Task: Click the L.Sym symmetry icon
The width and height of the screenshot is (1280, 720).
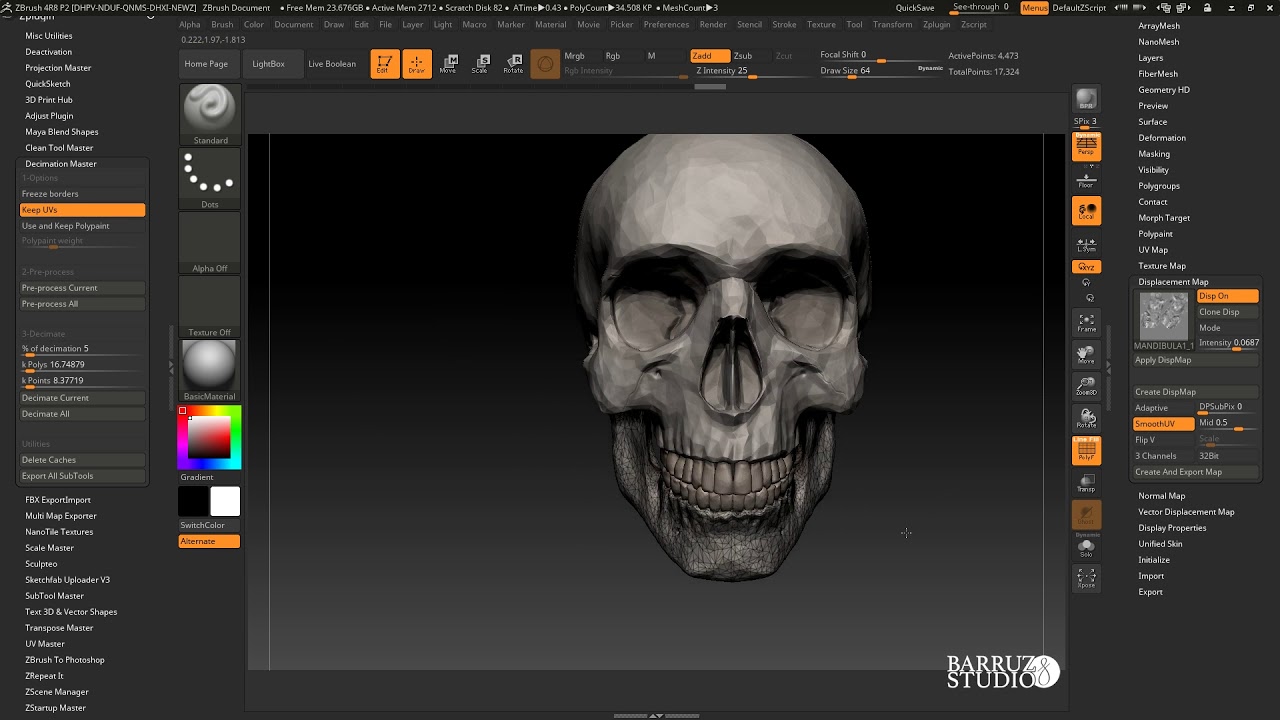Action: click(x=1086, y=243)
